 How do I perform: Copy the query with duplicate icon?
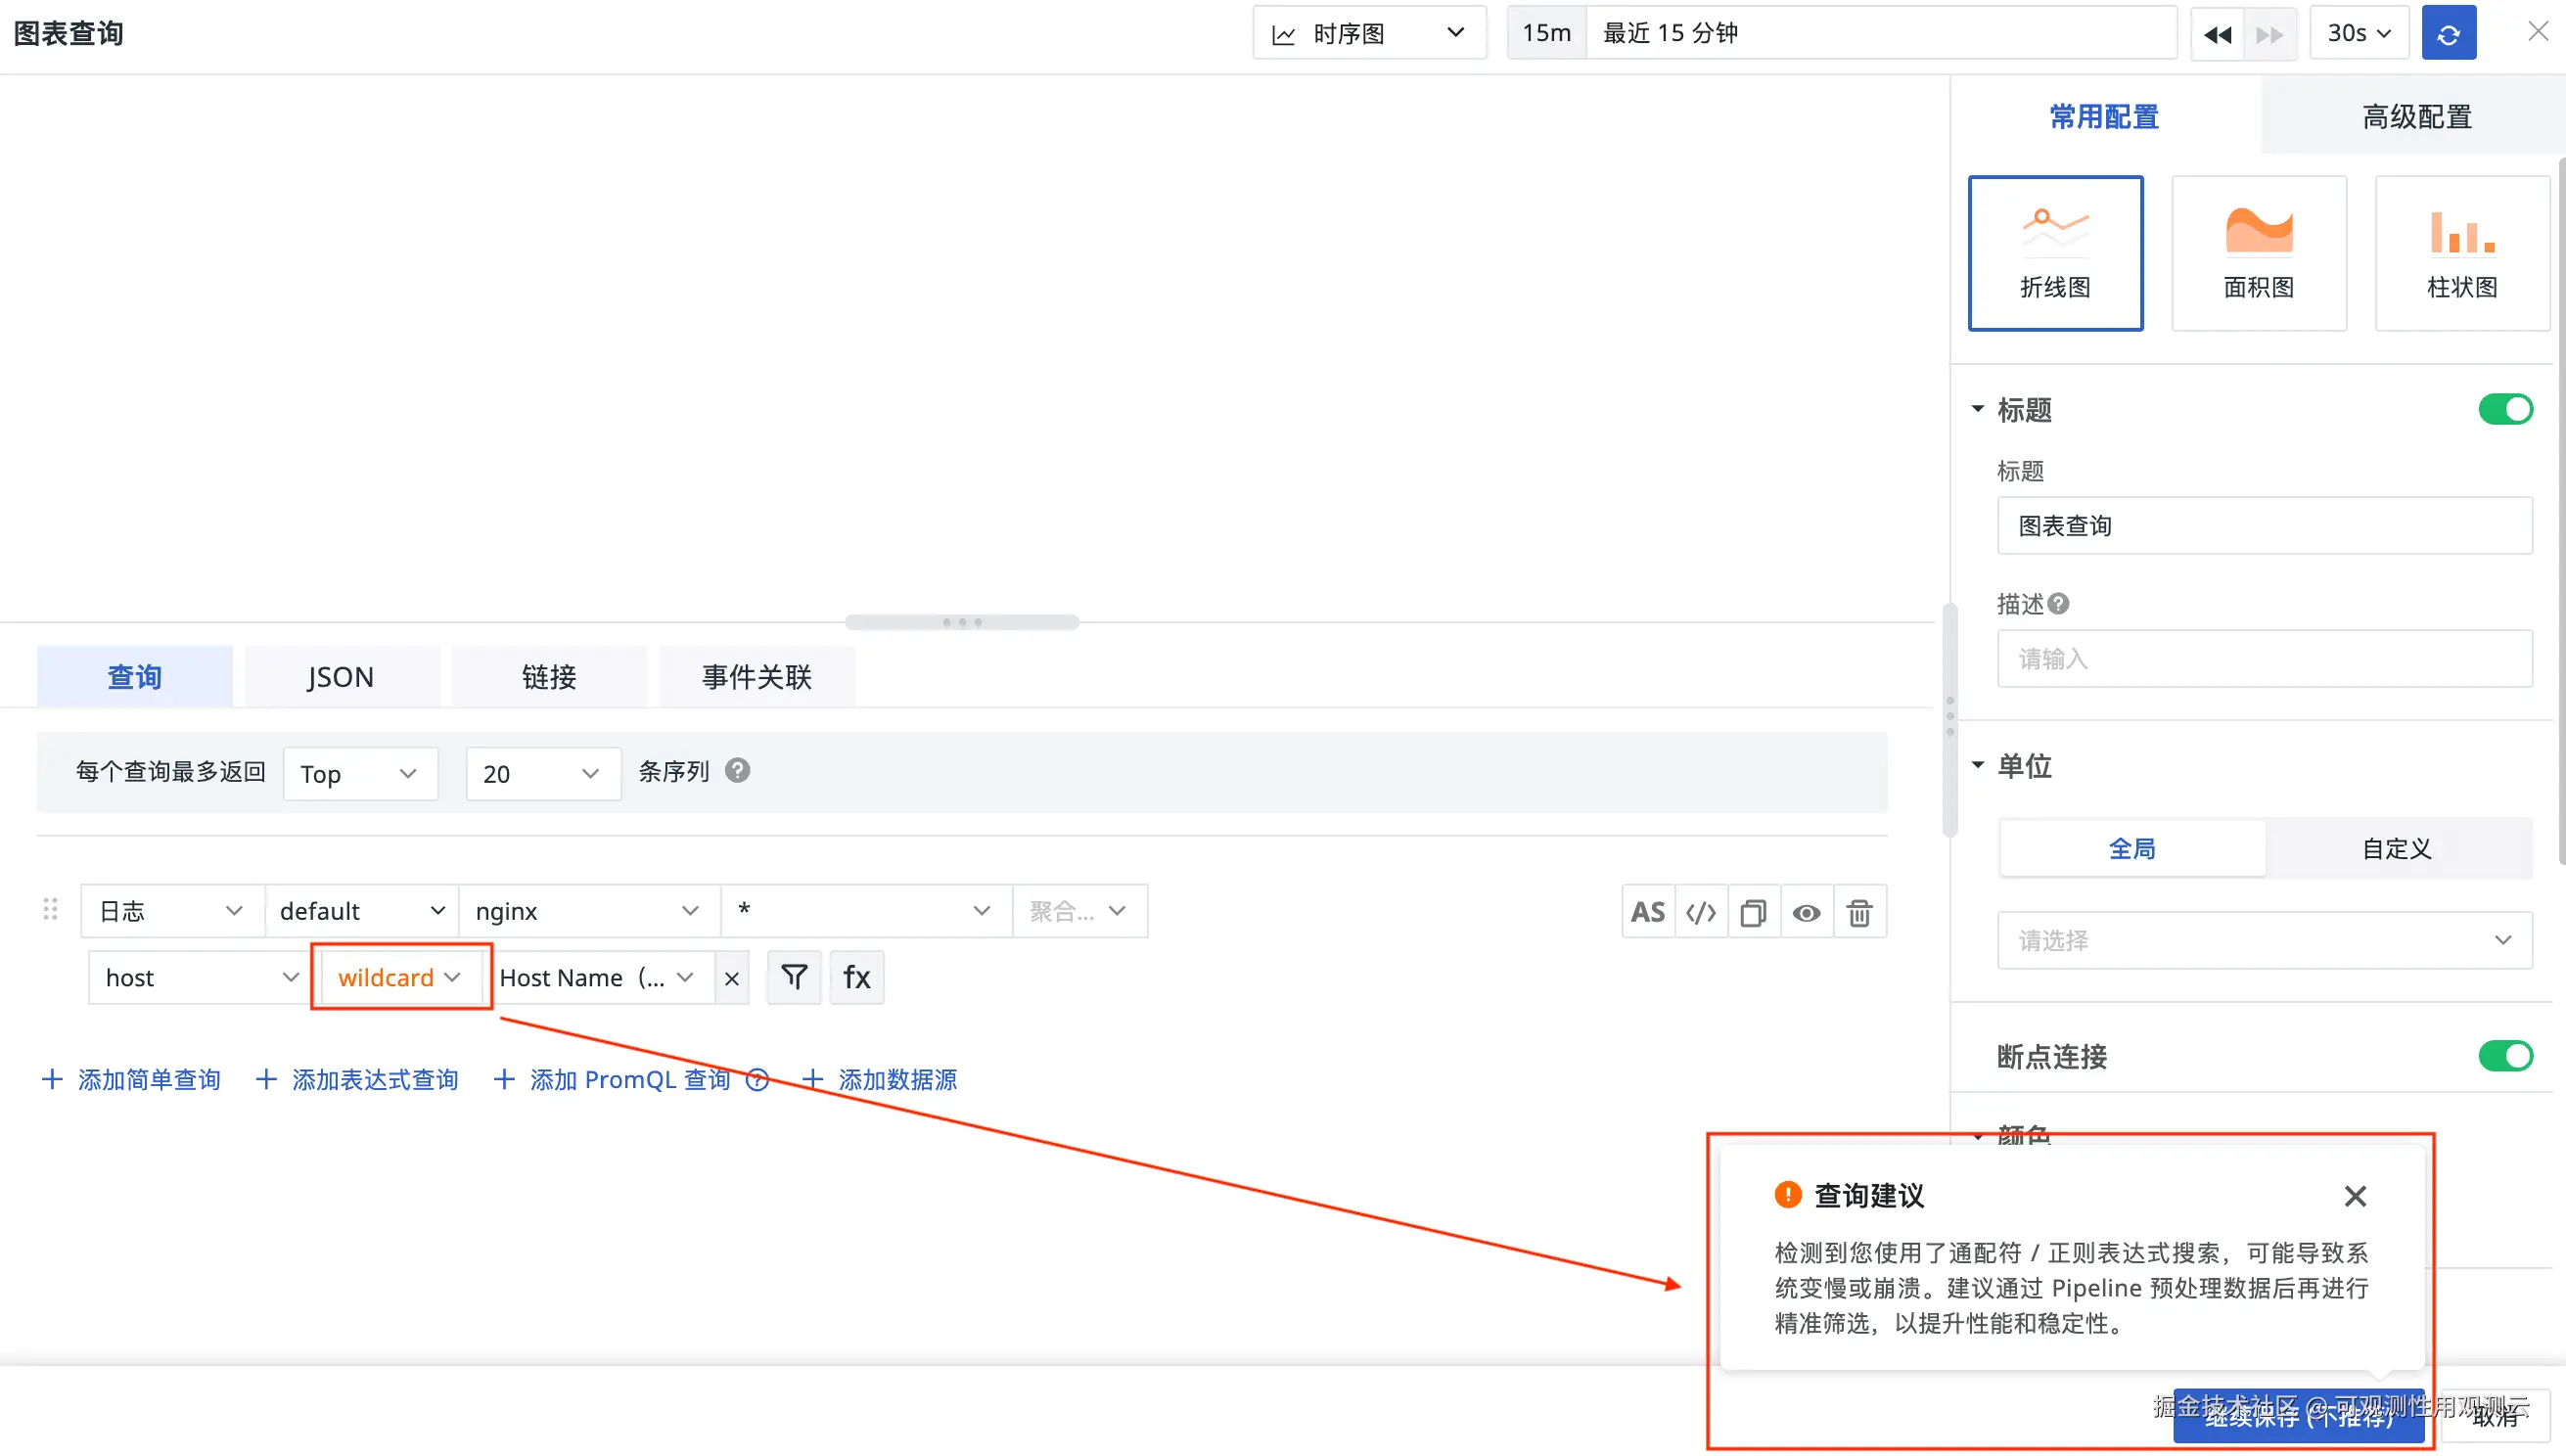coord(1753,912)
